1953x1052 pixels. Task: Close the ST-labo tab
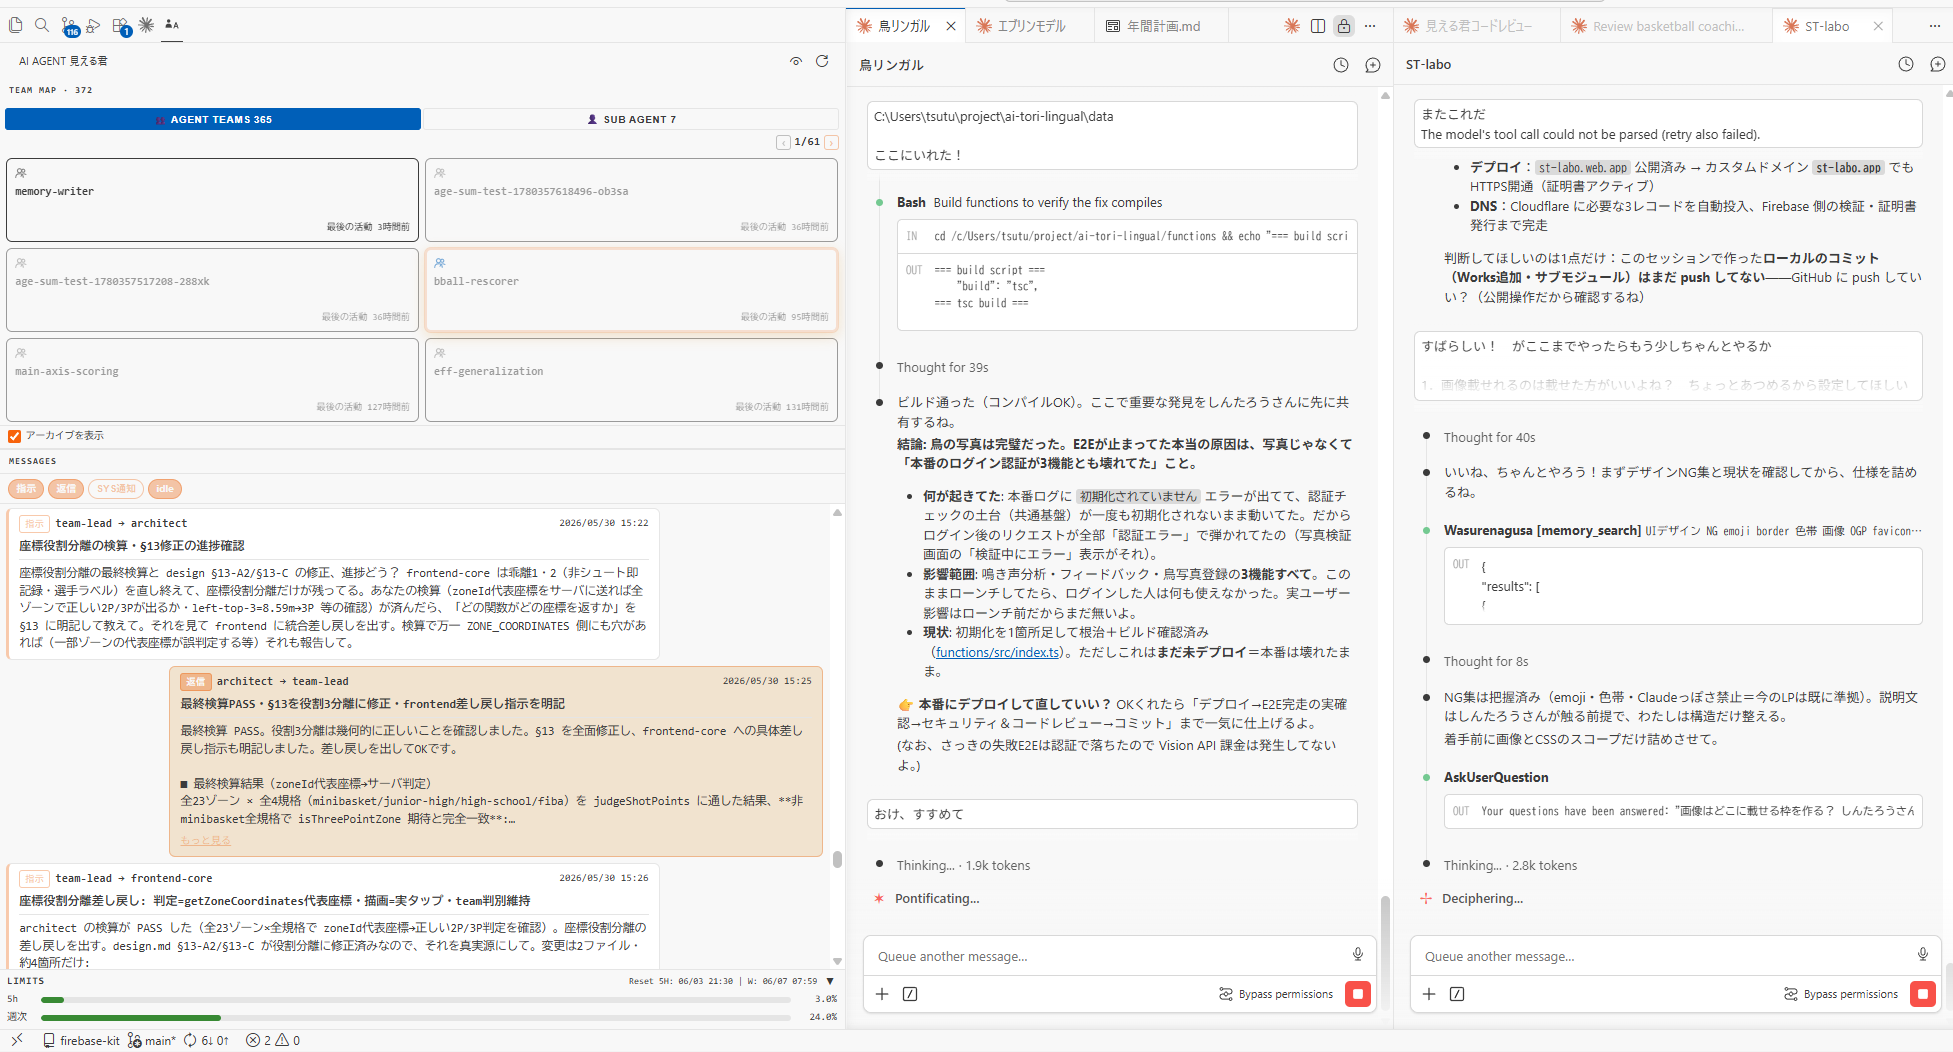[1878, 26]
